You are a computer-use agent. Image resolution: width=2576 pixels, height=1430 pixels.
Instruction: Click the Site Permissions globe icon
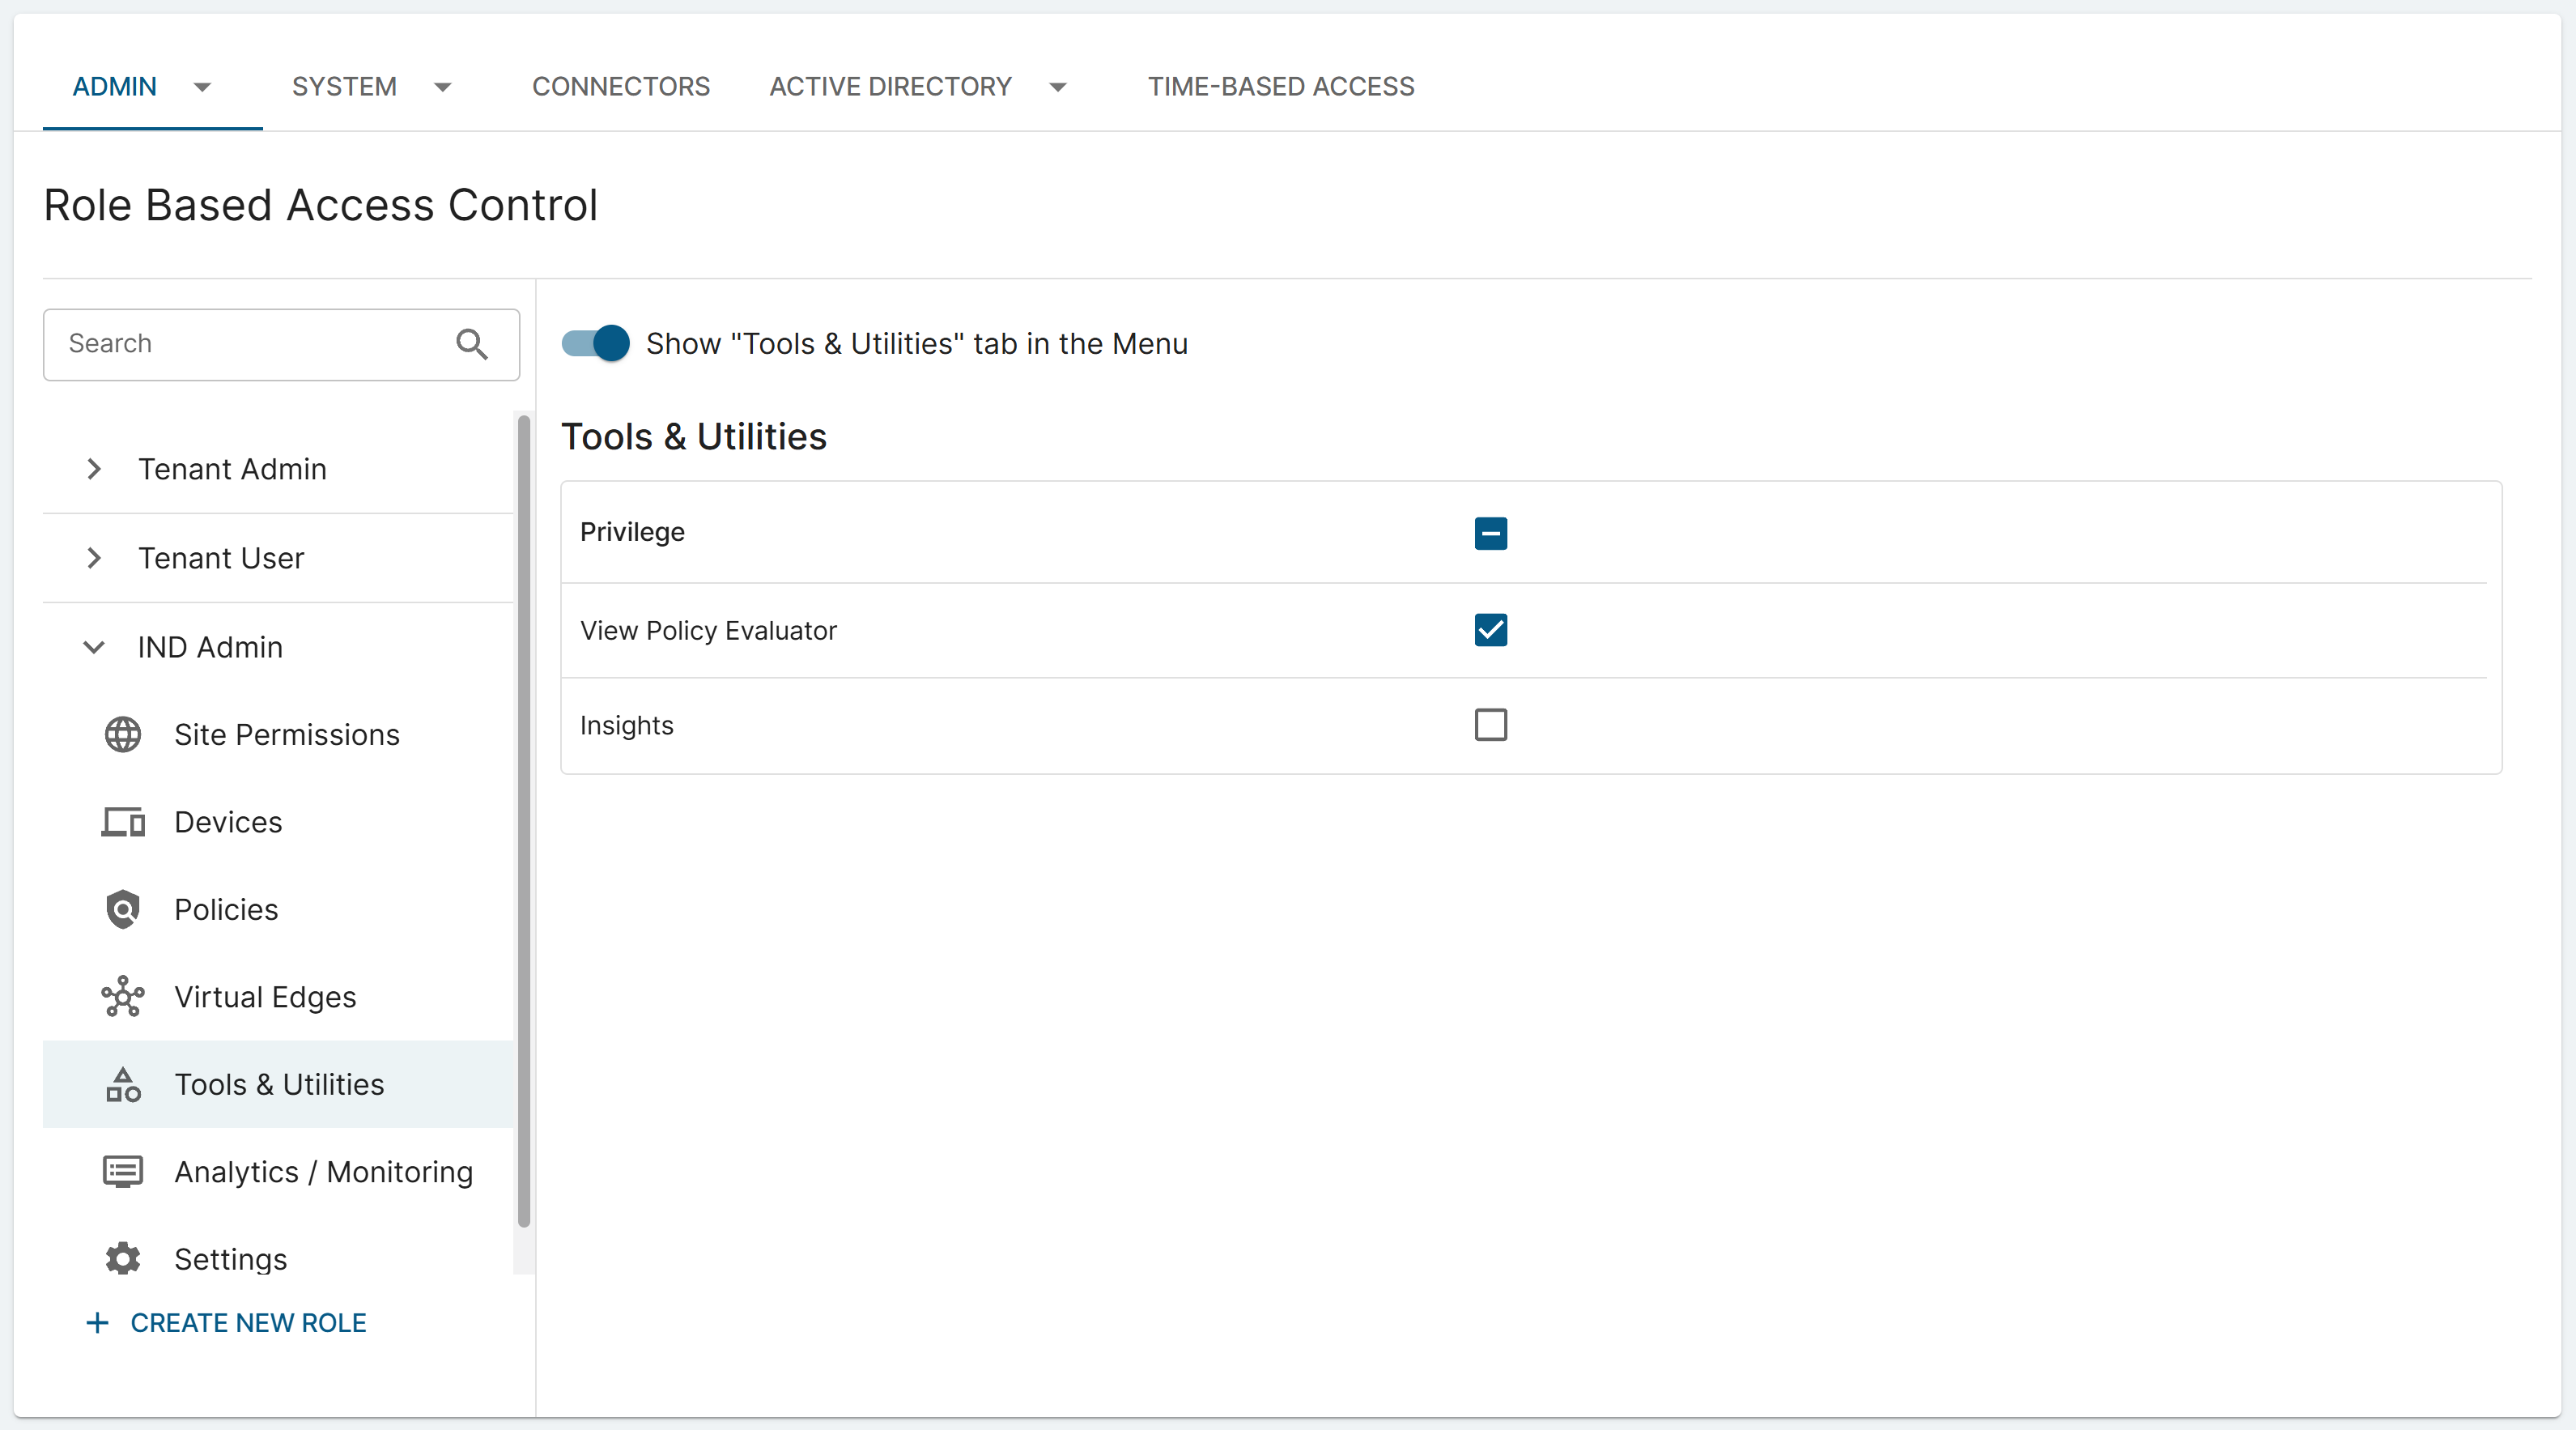[x=123, y=735]
